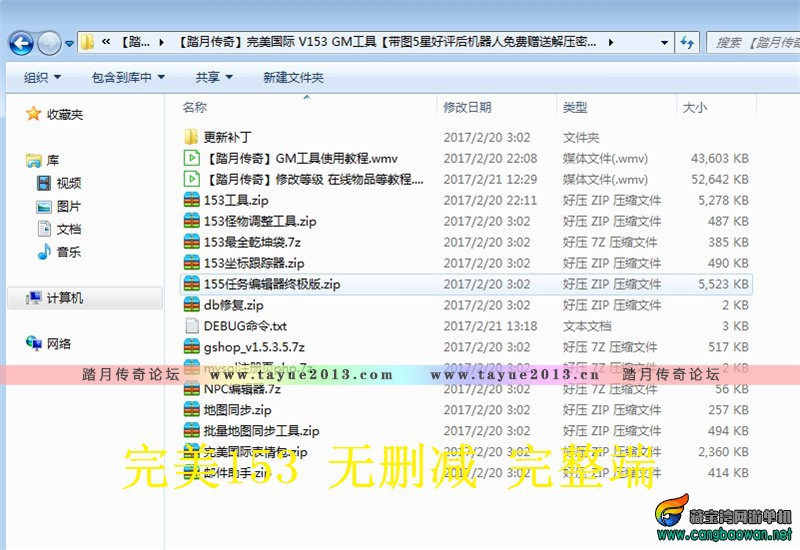Select 计算机 in the navigation pane
800x550 pixels.
(x=64, y=298)
